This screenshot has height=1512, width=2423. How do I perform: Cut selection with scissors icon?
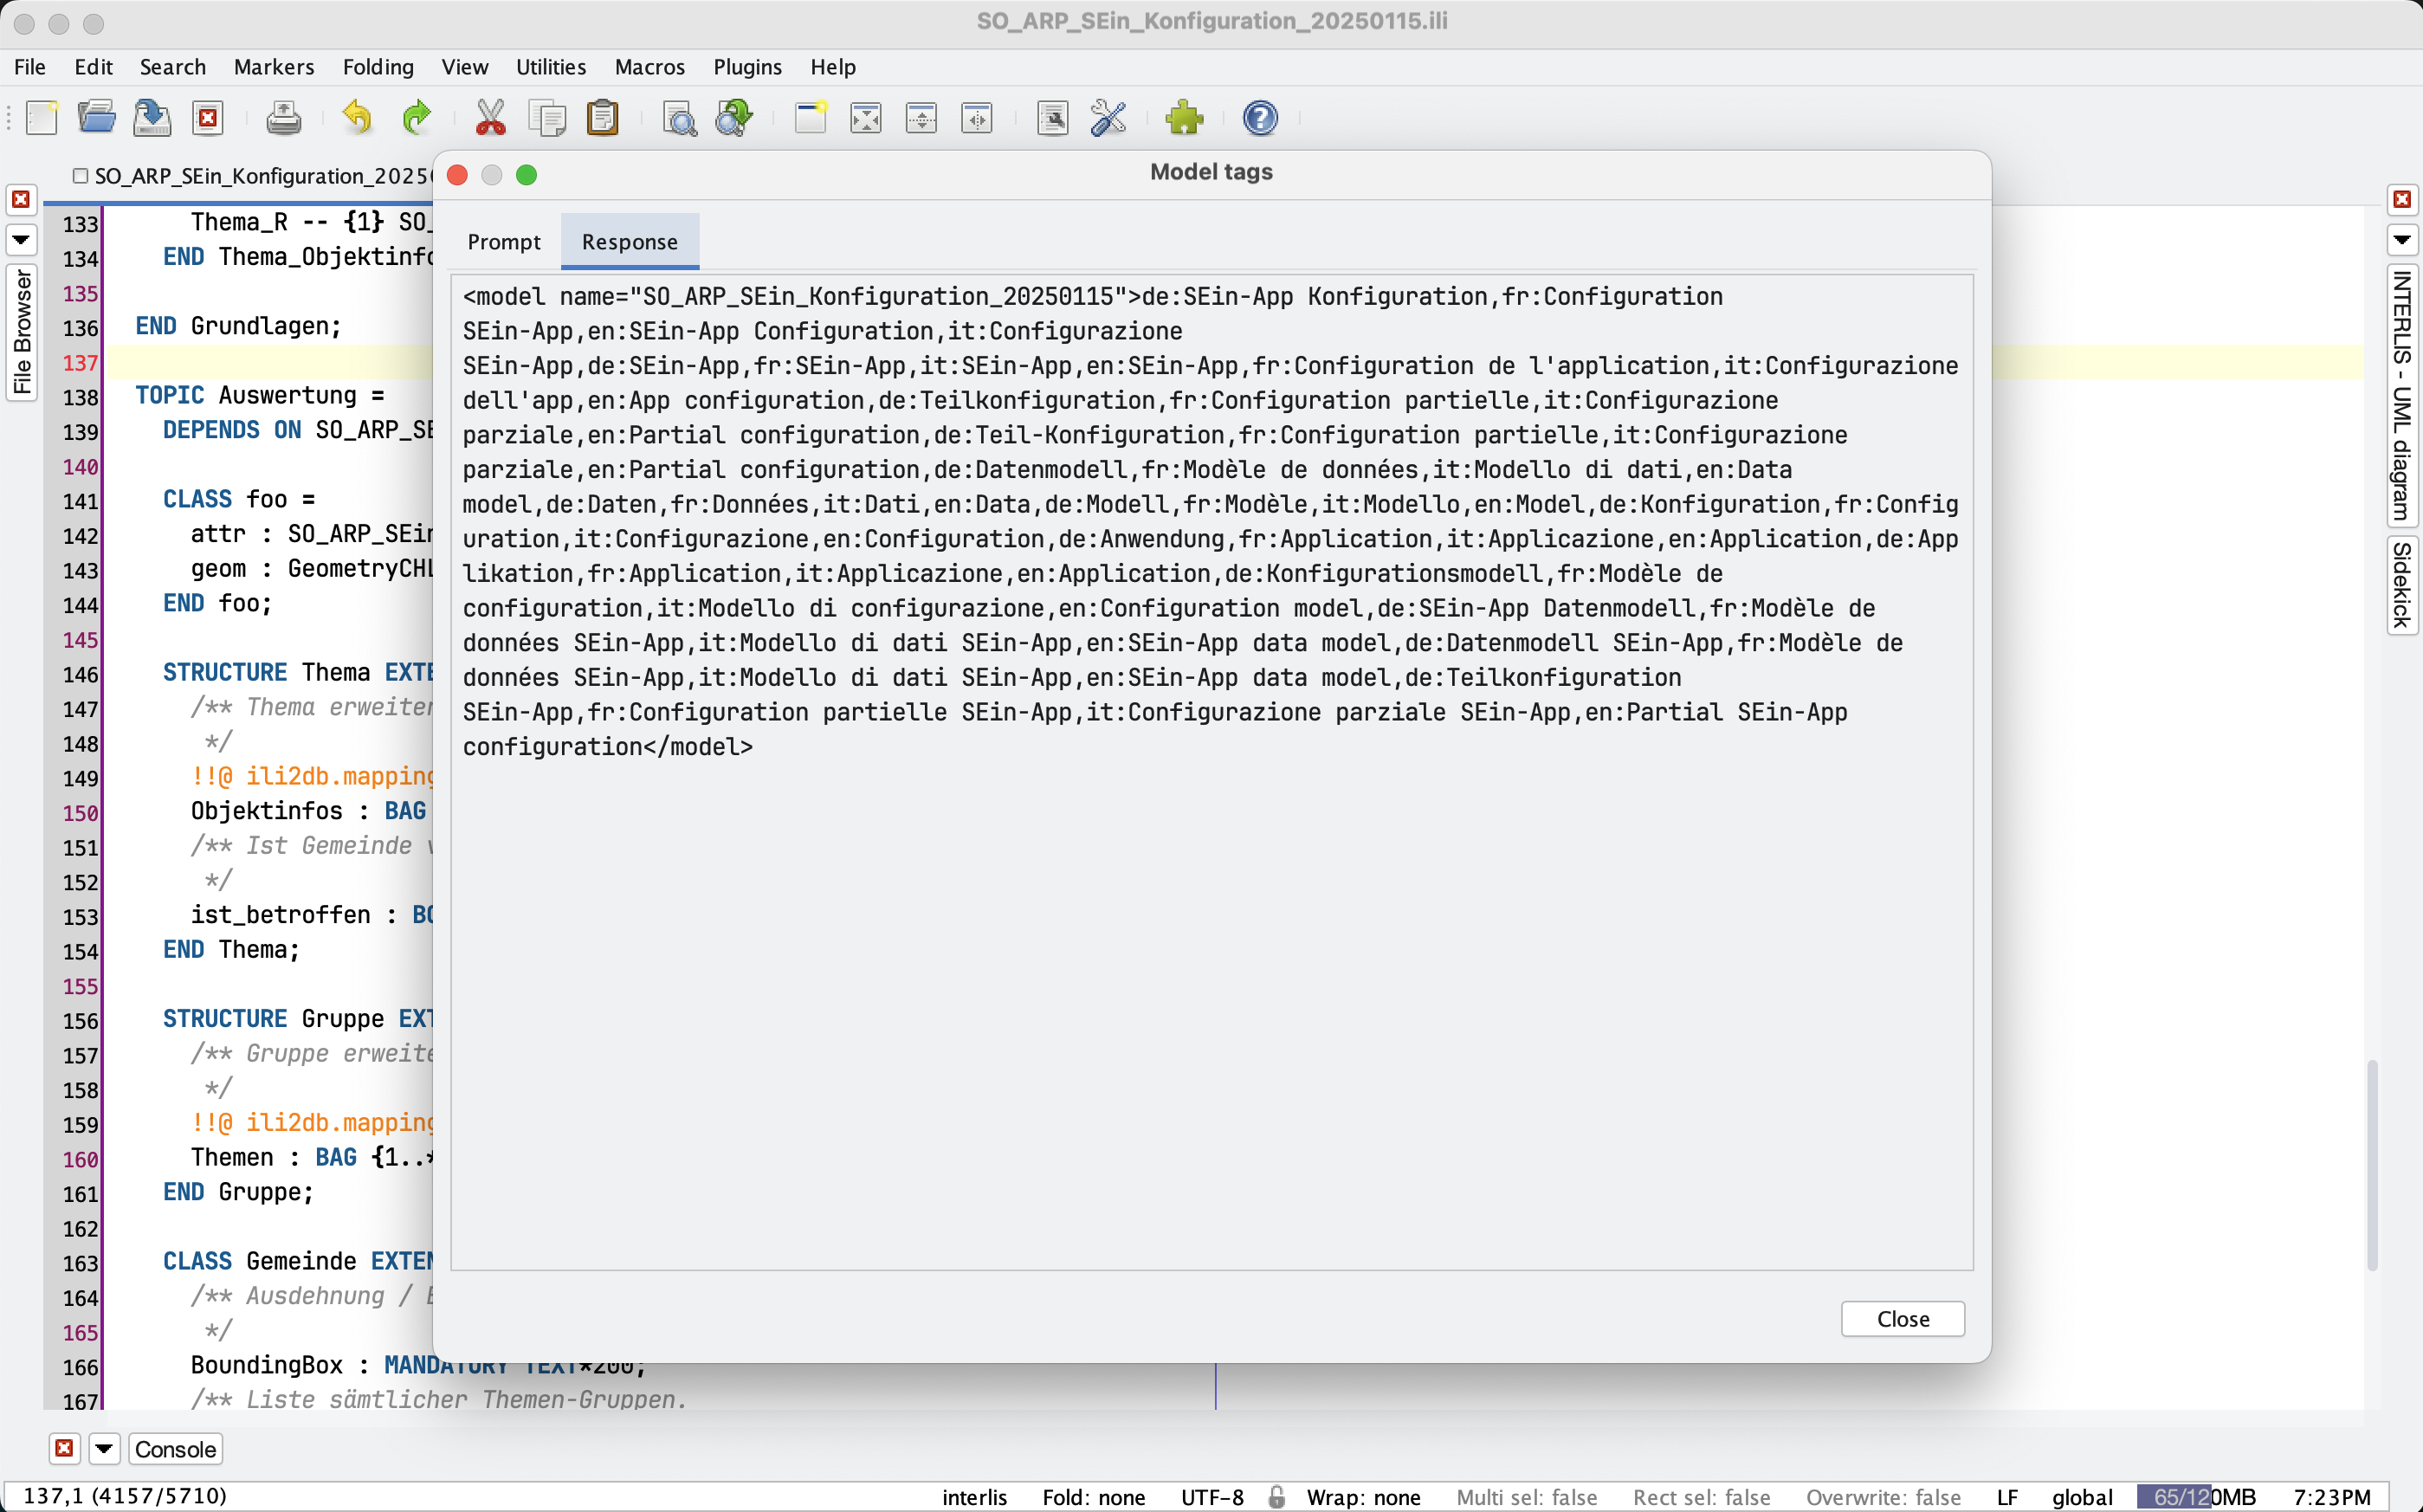point(490,118)
